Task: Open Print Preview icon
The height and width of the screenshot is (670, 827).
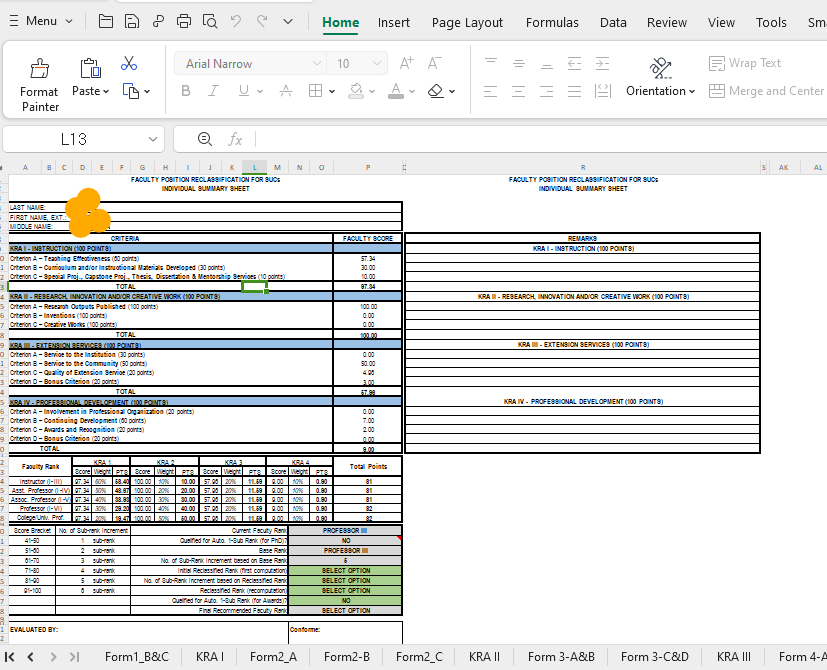Action: pos(210,22)
